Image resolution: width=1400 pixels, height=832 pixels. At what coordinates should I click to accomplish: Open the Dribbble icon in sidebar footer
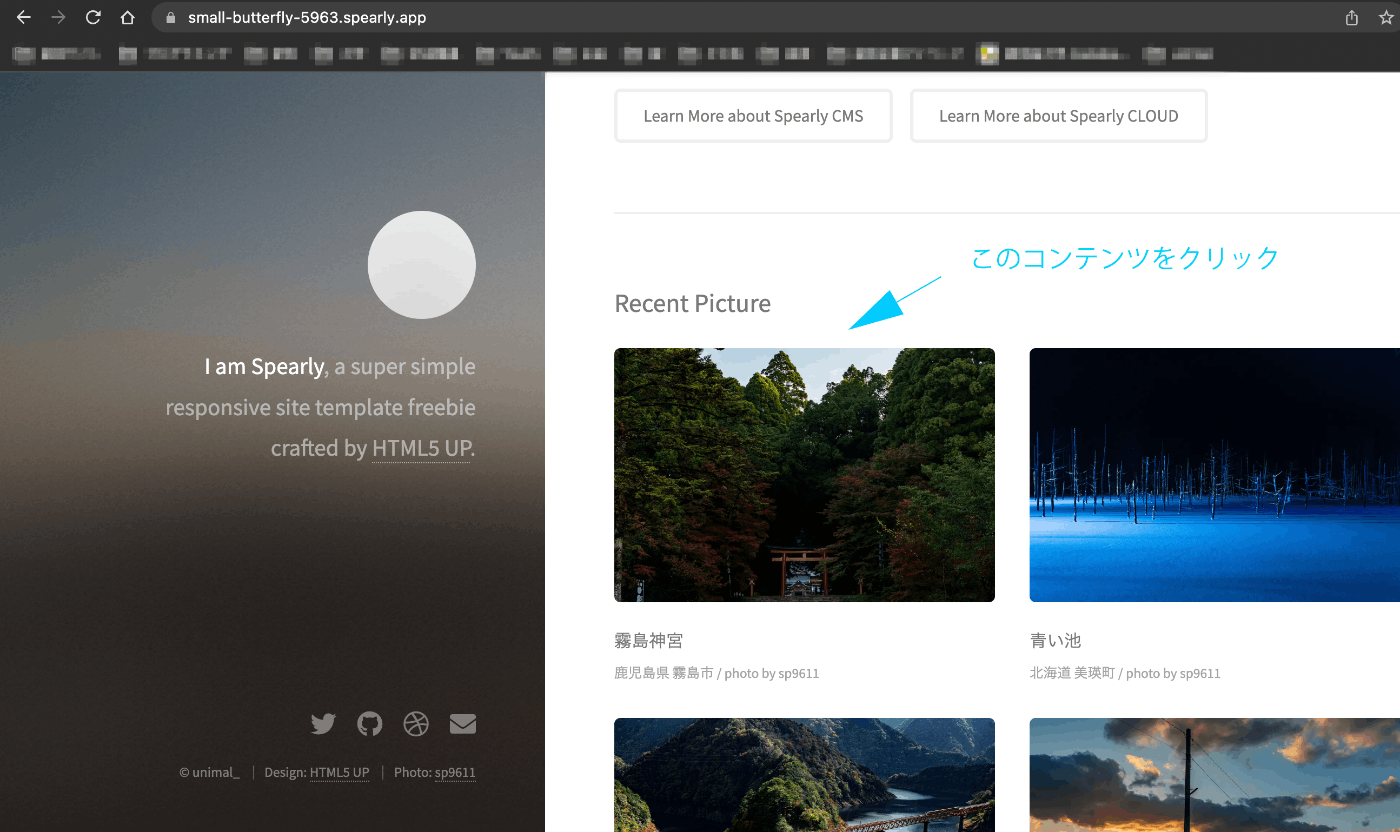(416, 724)
